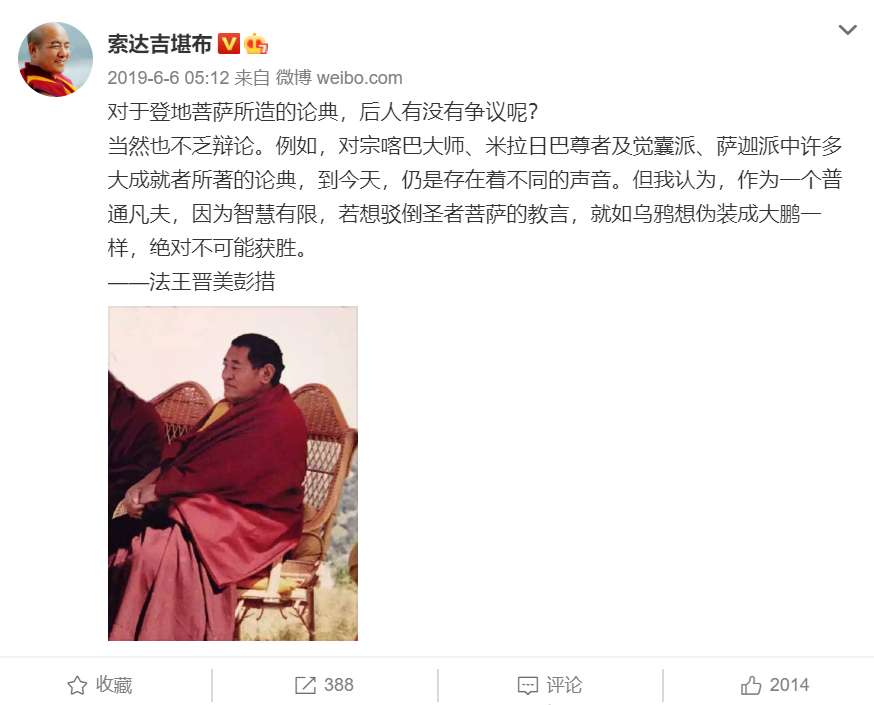Open the post options chevron menu
Image resolution: width=874 pixels, height=705 pixels.
[x=847, y=30]
